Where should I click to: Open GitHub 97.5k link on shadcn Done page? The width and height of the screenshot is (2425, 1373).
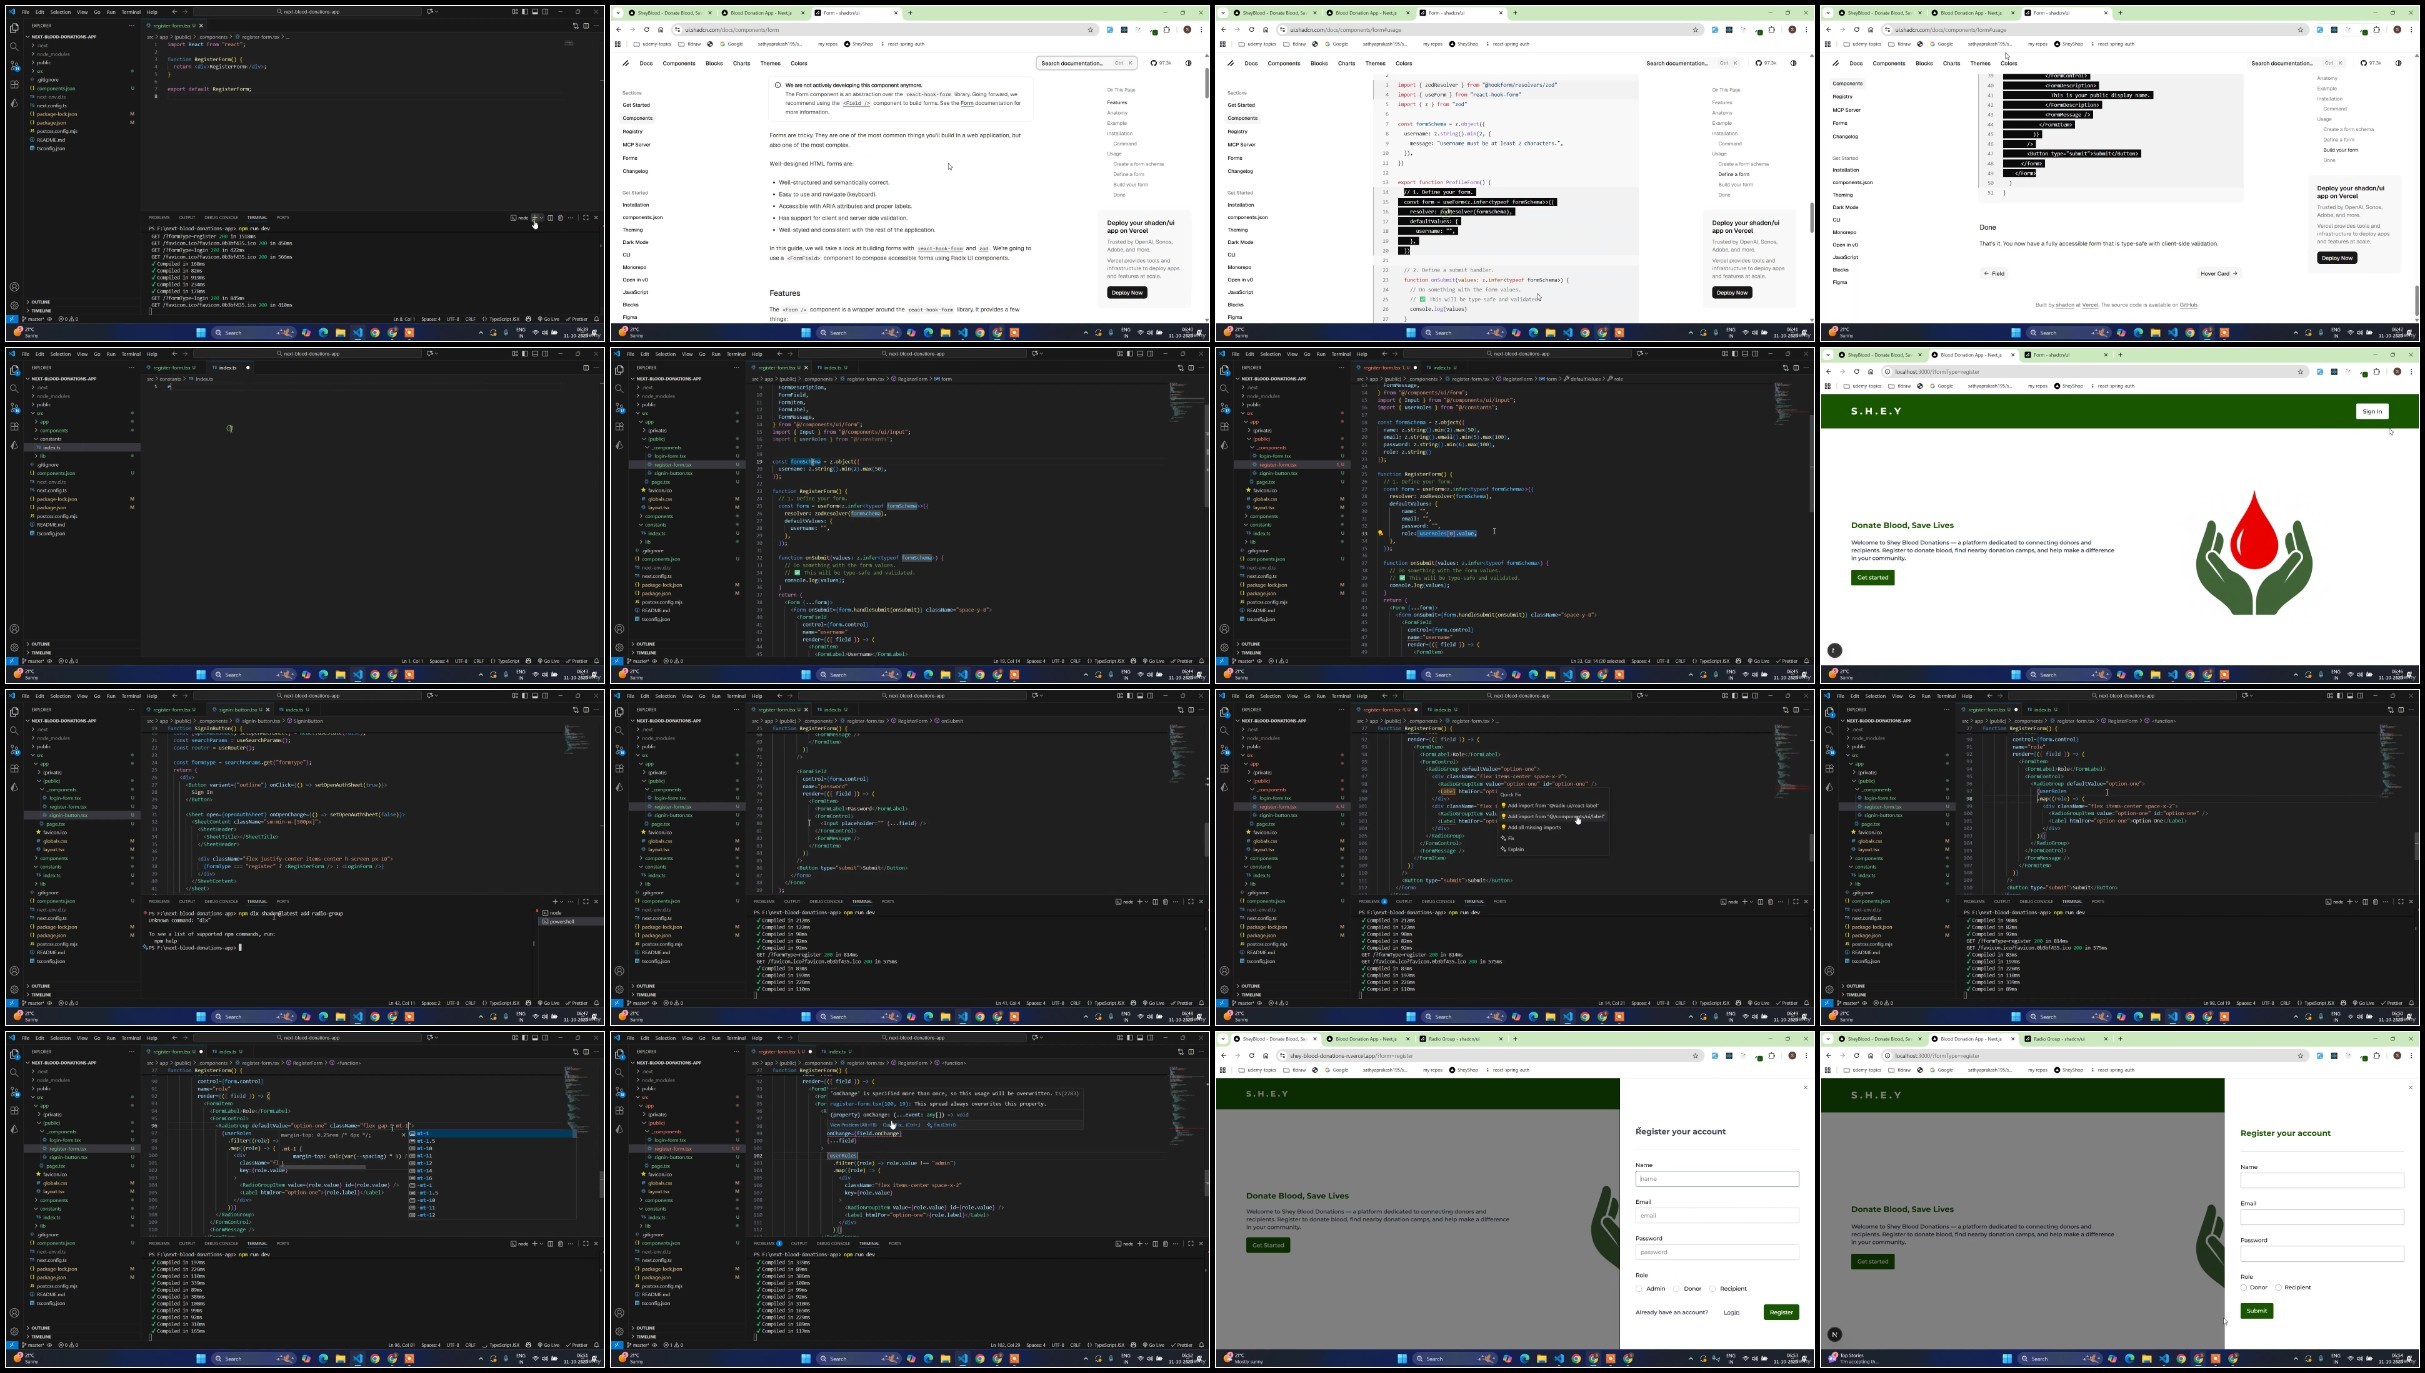click(2369, 63)
